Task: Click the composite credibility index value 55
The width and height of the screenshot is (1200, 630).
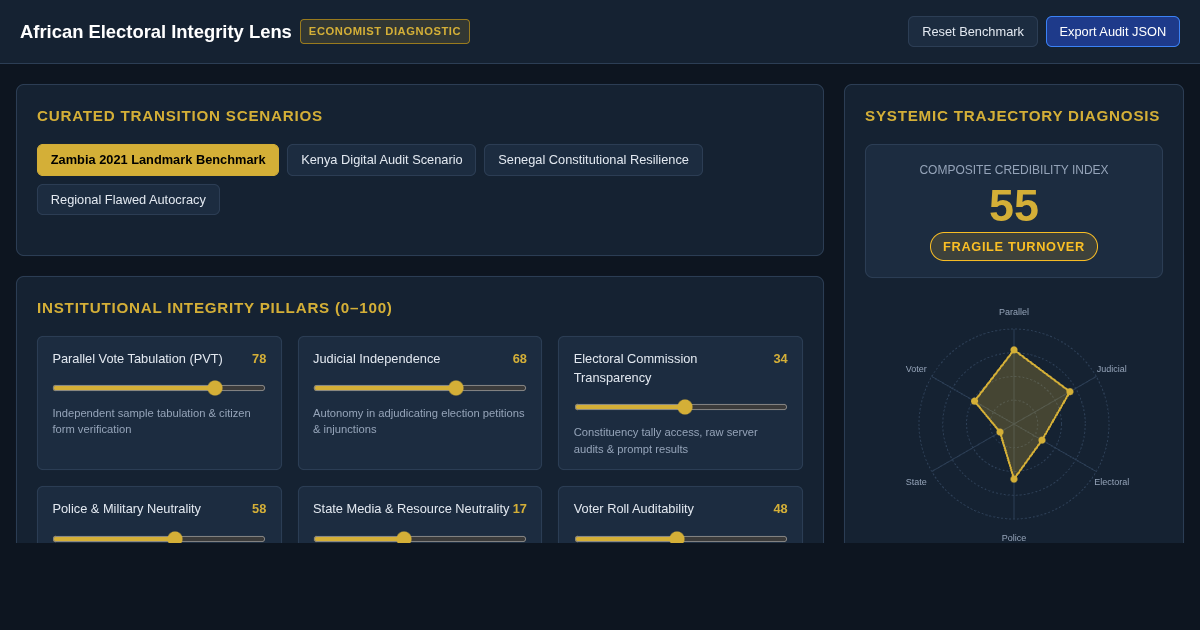Action: [1014, 205]
